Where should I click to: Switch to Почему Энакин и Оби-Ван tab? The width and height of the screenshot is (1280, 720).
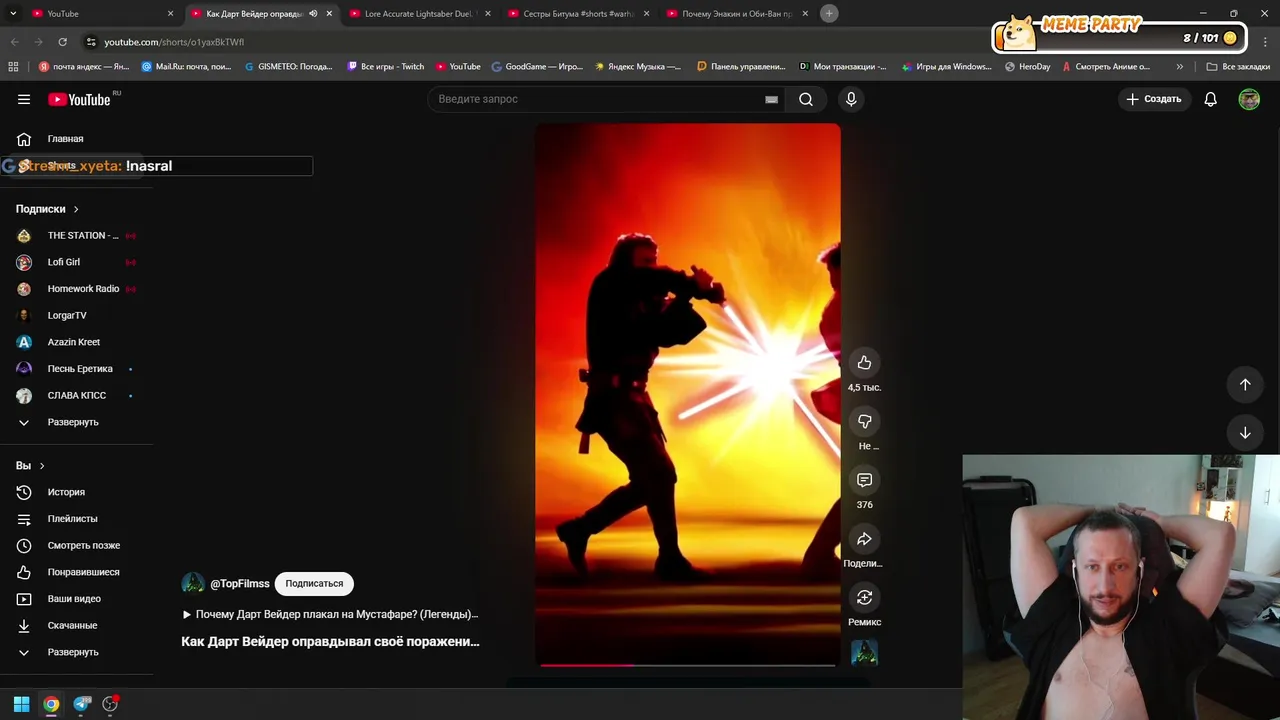click(739, 14)
